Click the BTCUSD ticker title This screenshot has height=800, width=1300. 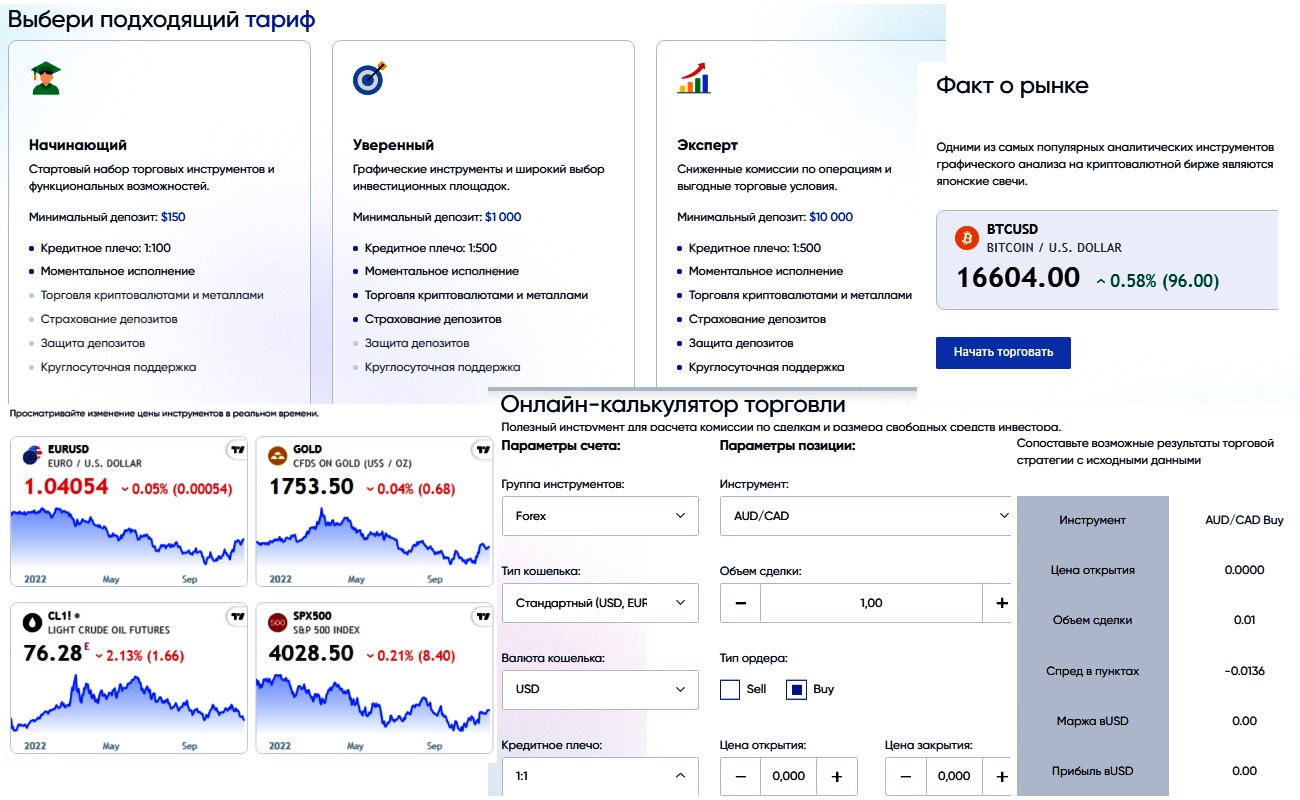click(x=1013, y=229)
